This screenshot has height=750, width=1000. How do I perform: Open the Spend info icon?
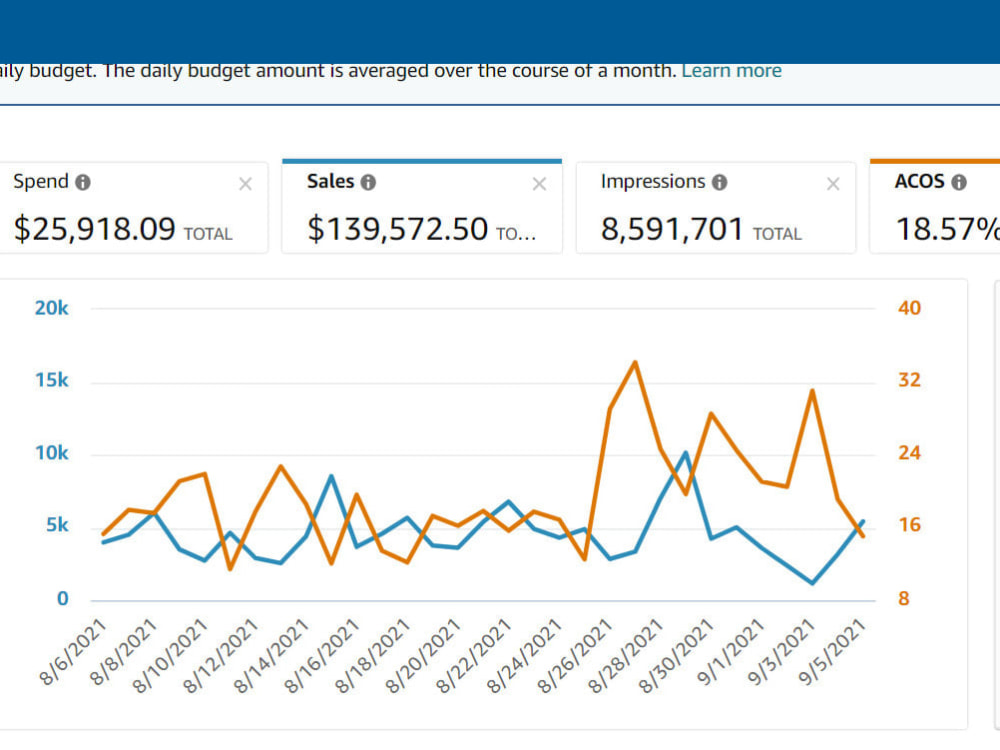click(83, 182)
